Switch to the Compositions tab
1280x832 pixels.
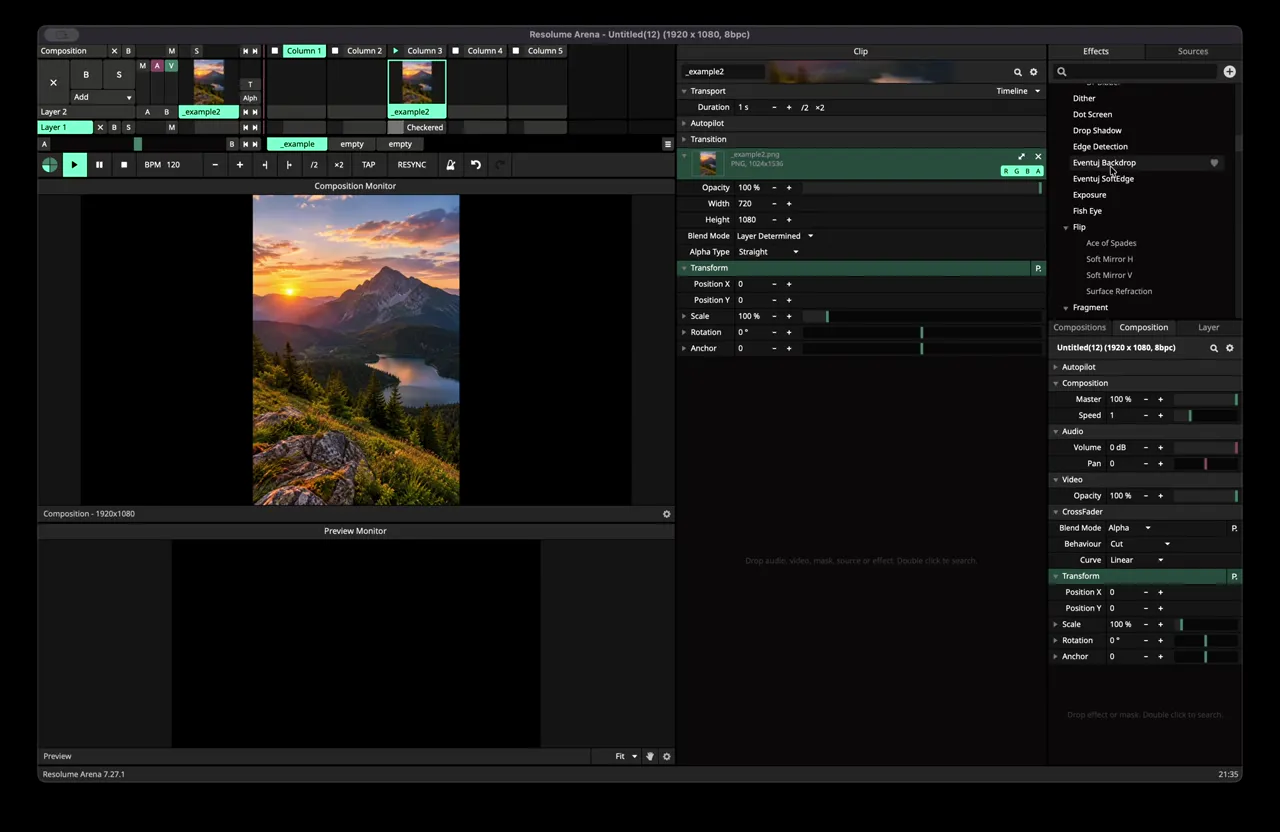click(1079, 327)
